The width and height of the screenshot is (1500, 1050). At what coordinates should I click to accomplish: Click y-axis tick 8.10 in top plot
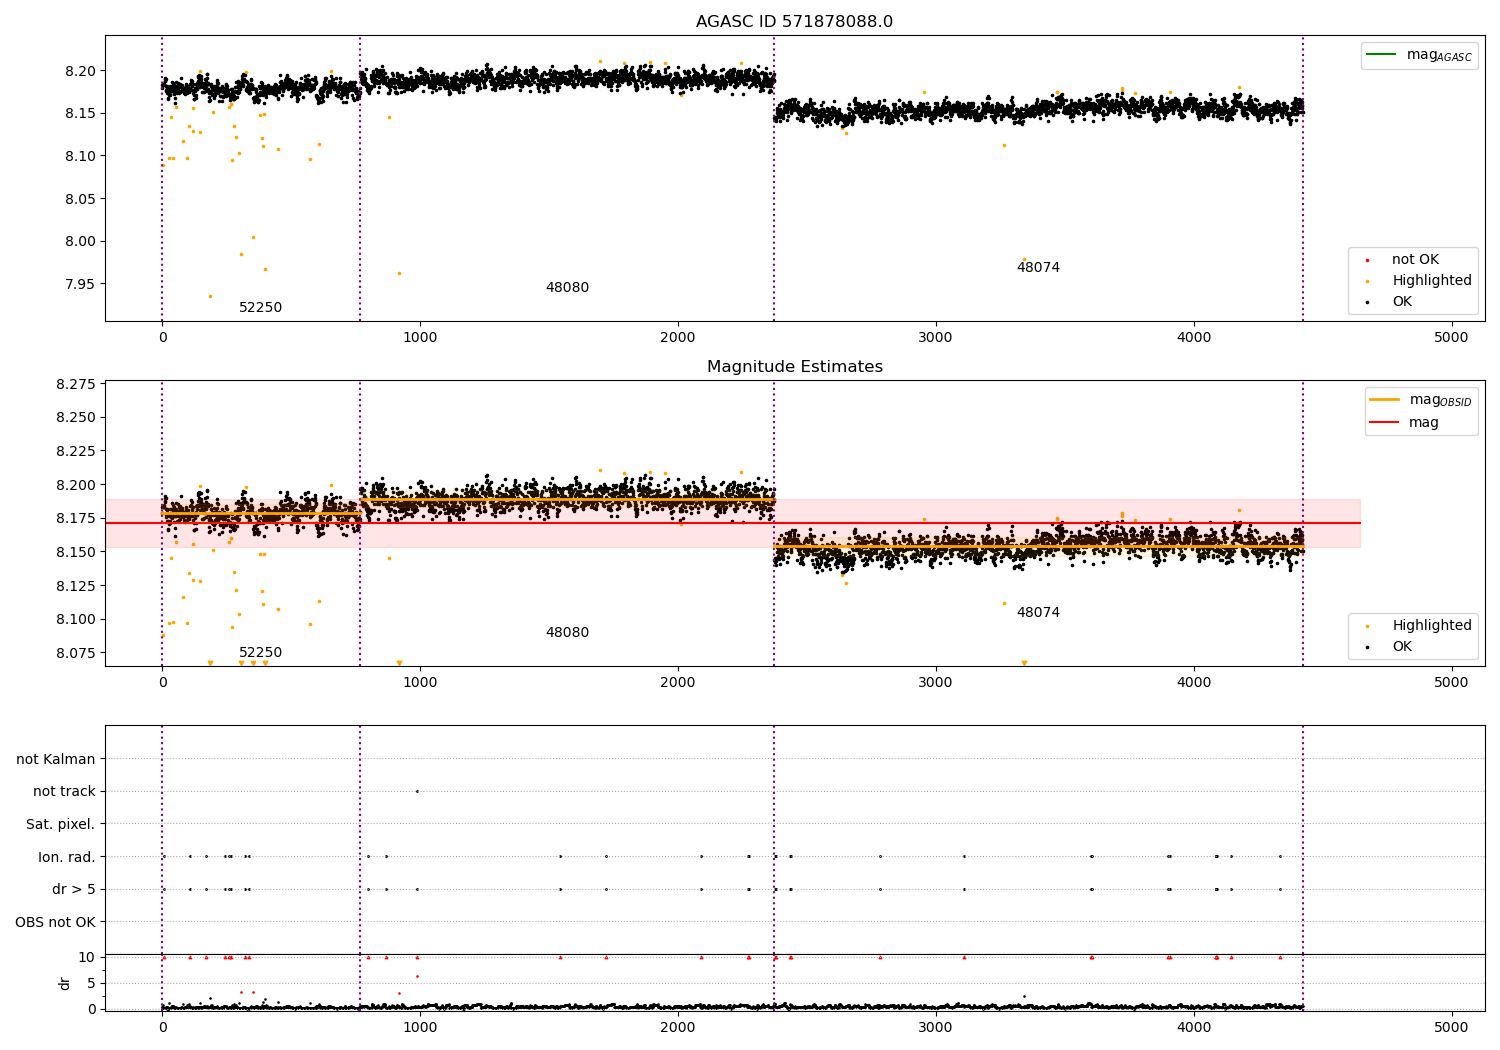[82, 156]
